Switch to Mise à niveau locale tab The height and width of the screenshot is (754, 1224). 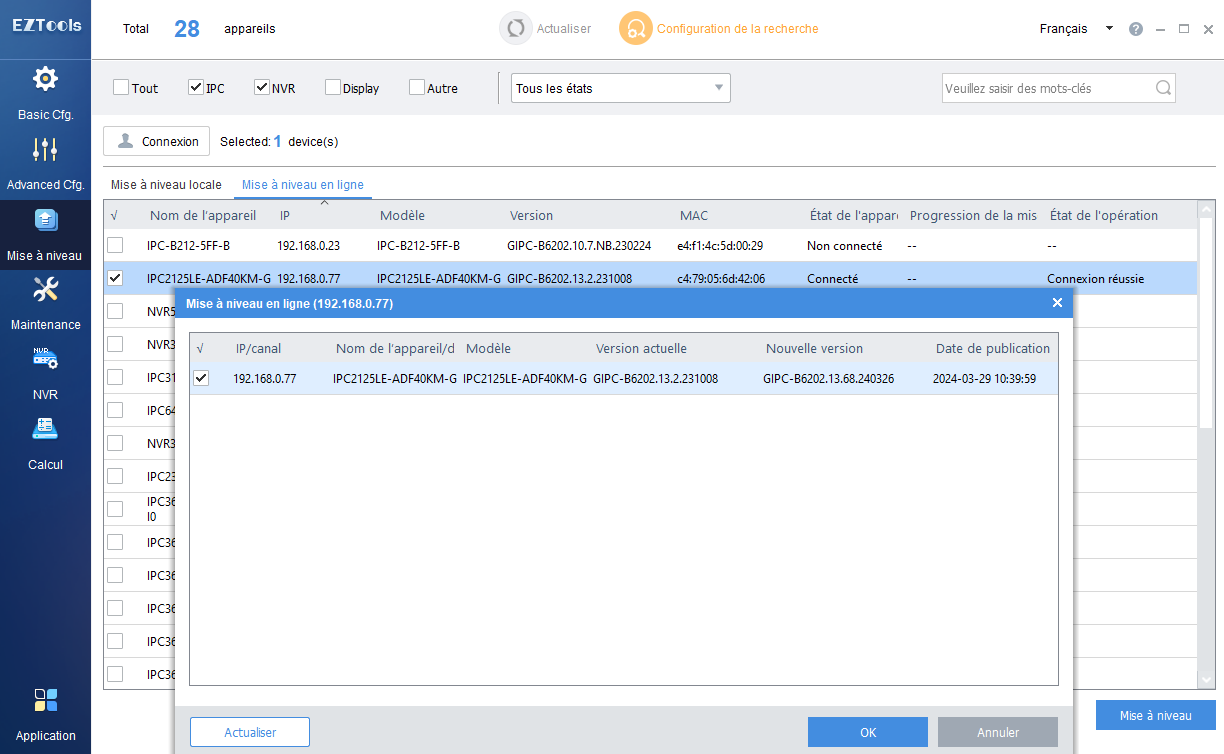point(166,185)
